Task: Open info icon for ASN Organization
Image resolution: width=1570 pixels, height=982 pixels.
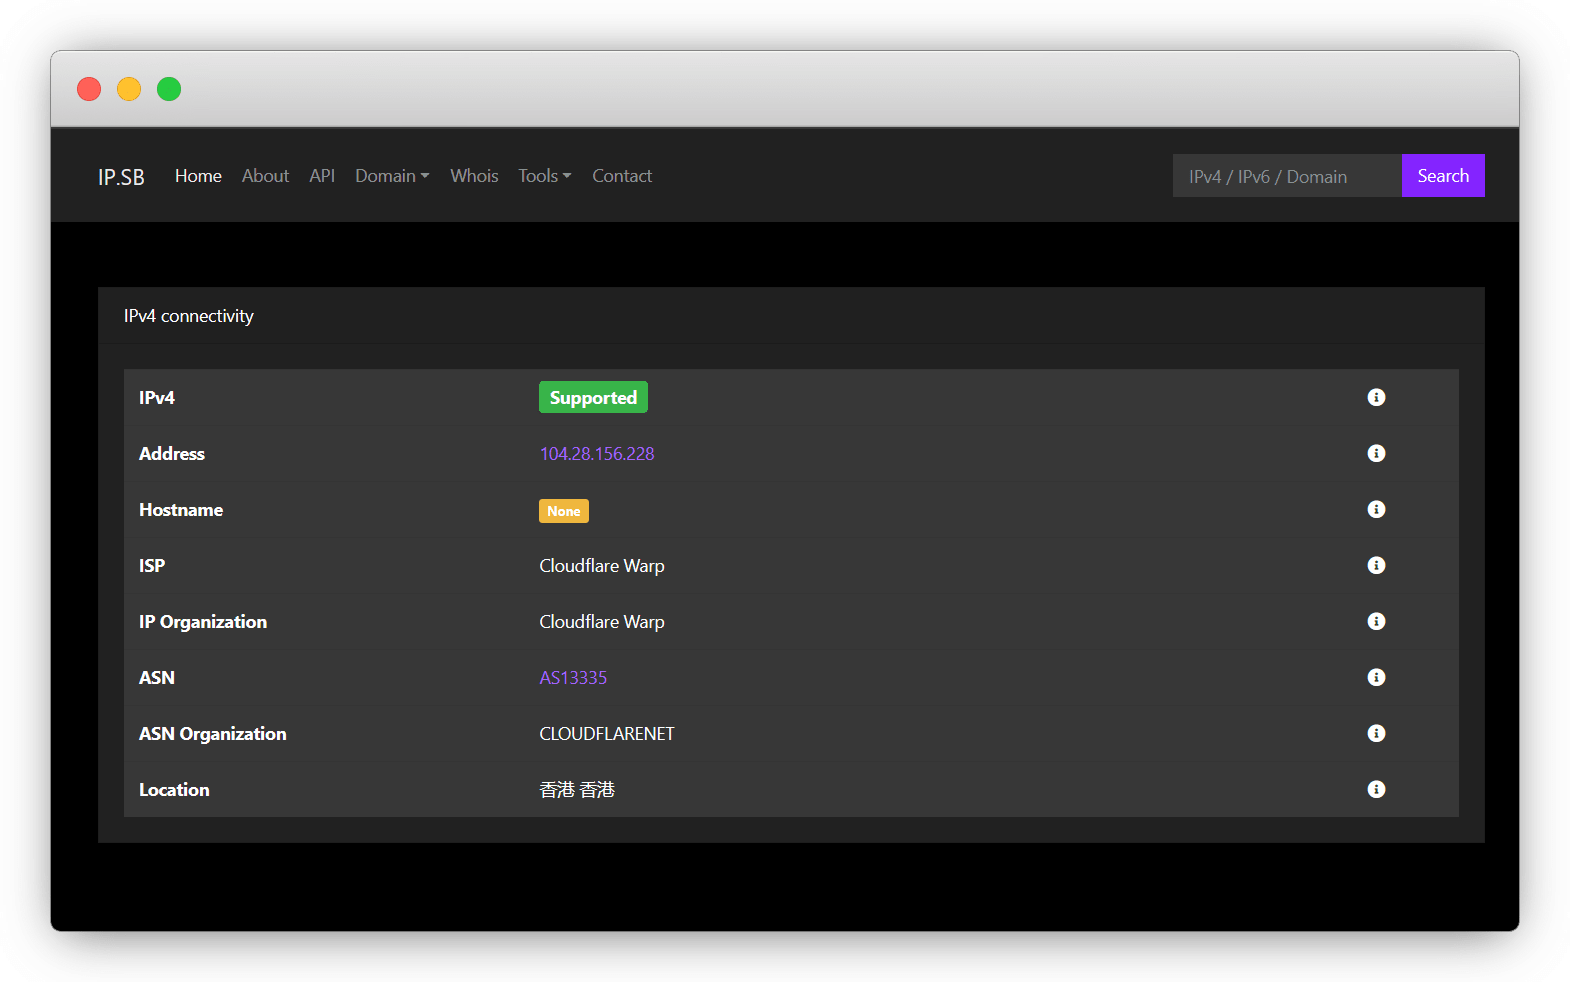Action: 1376,733
